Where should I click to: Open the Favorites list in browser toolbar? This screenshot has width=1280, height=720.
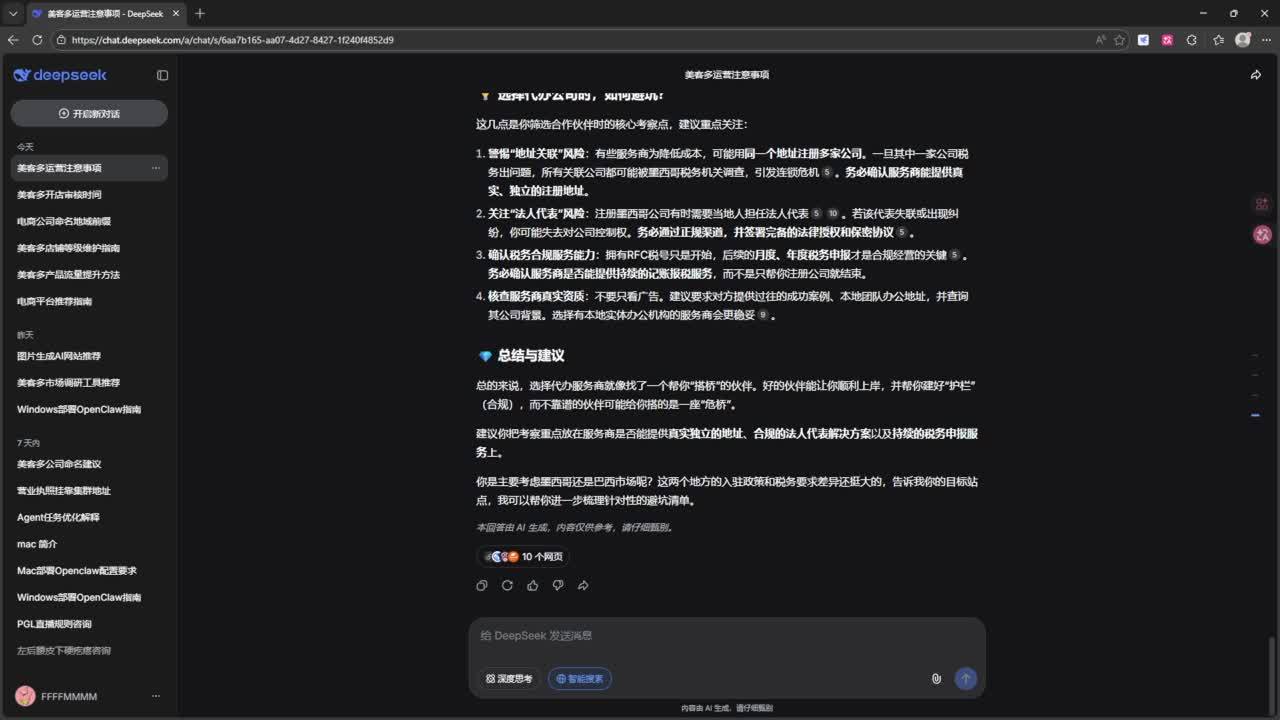(x=1218, y=40)
